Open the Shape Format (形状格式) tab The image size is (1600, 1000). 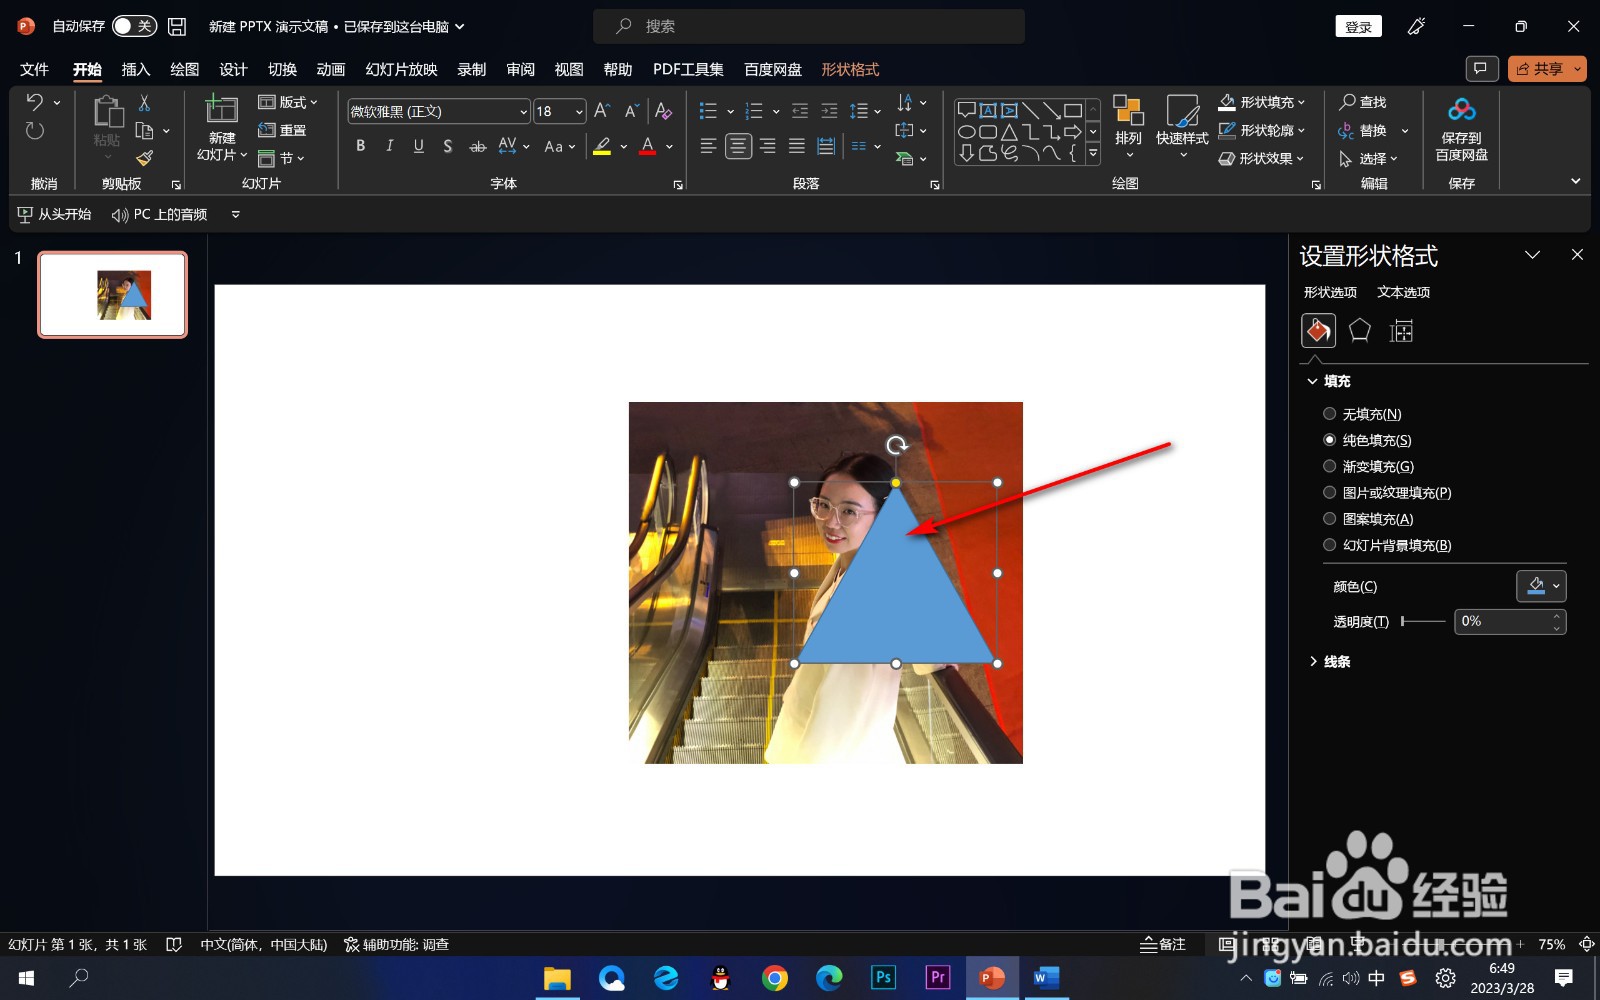point(850,69)
